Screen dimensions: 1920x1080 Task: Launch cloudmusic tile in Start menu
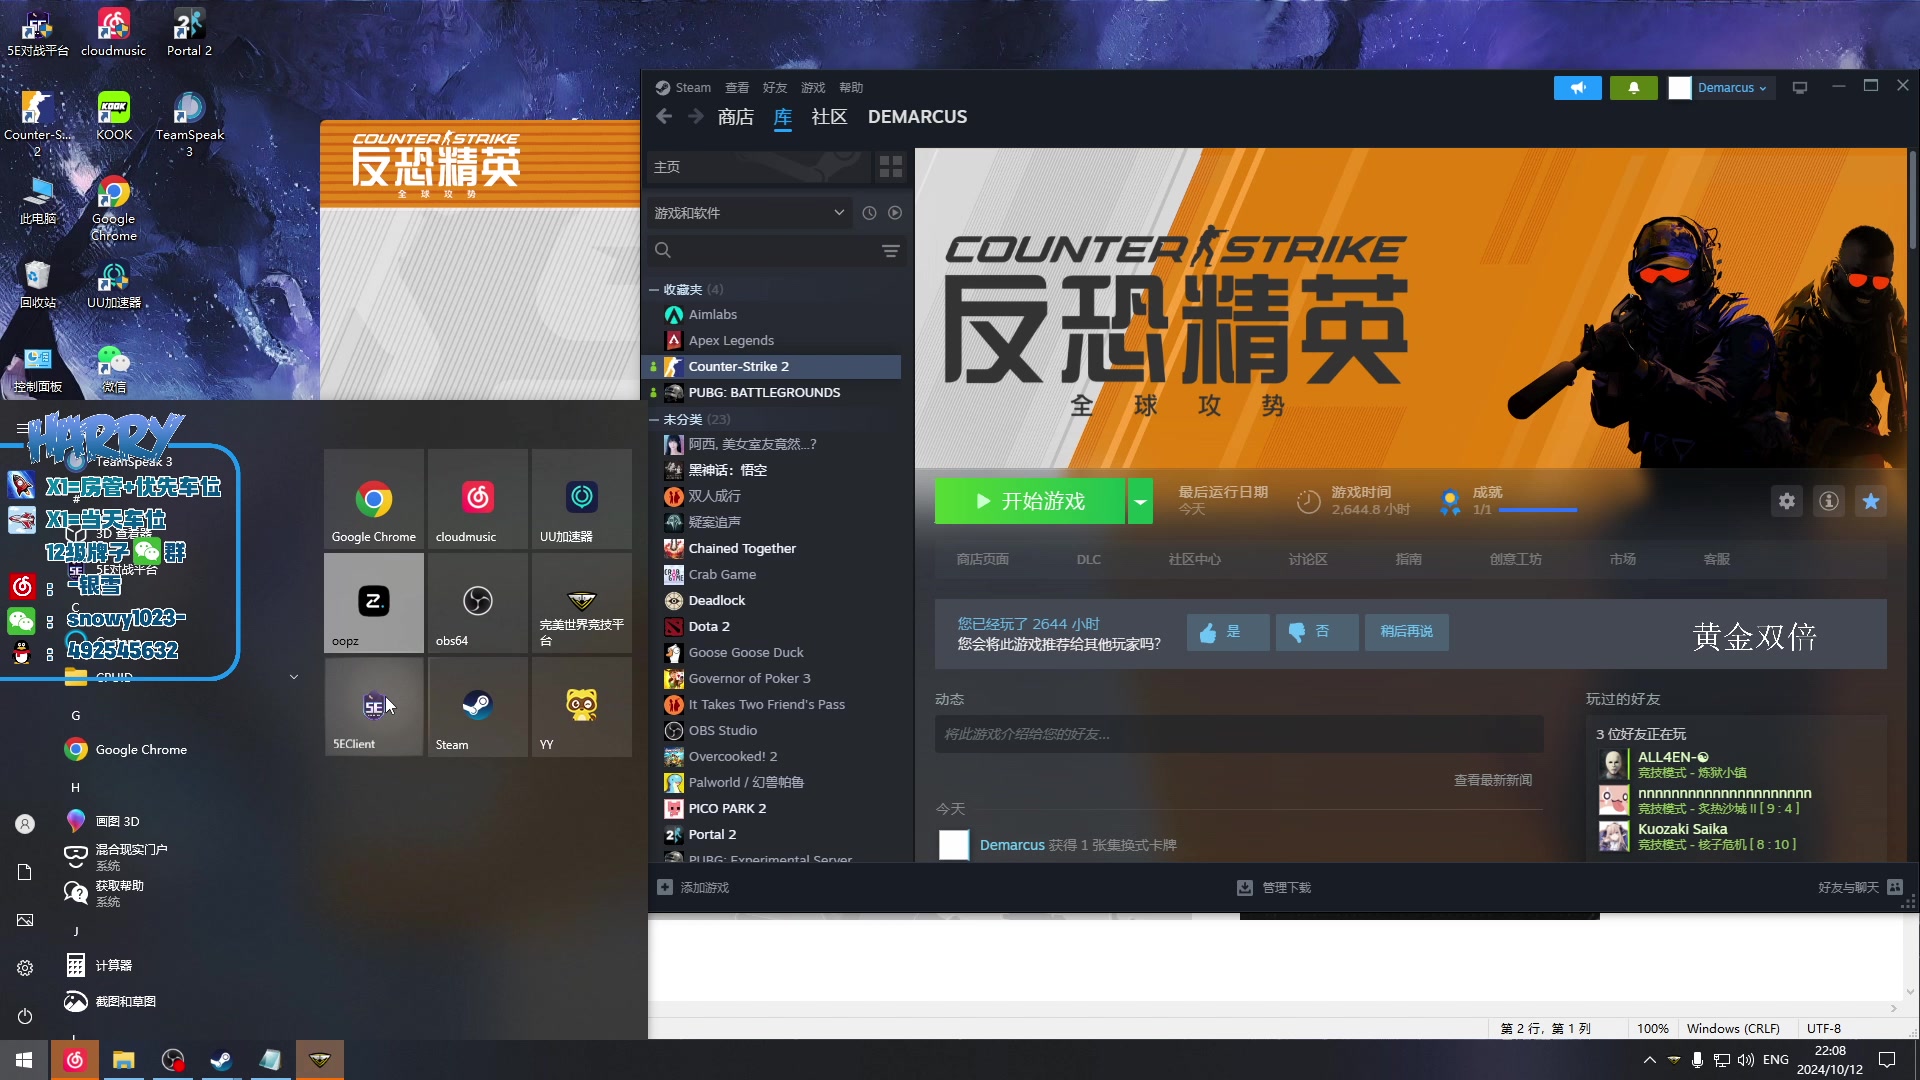click(x=478, y=499)
